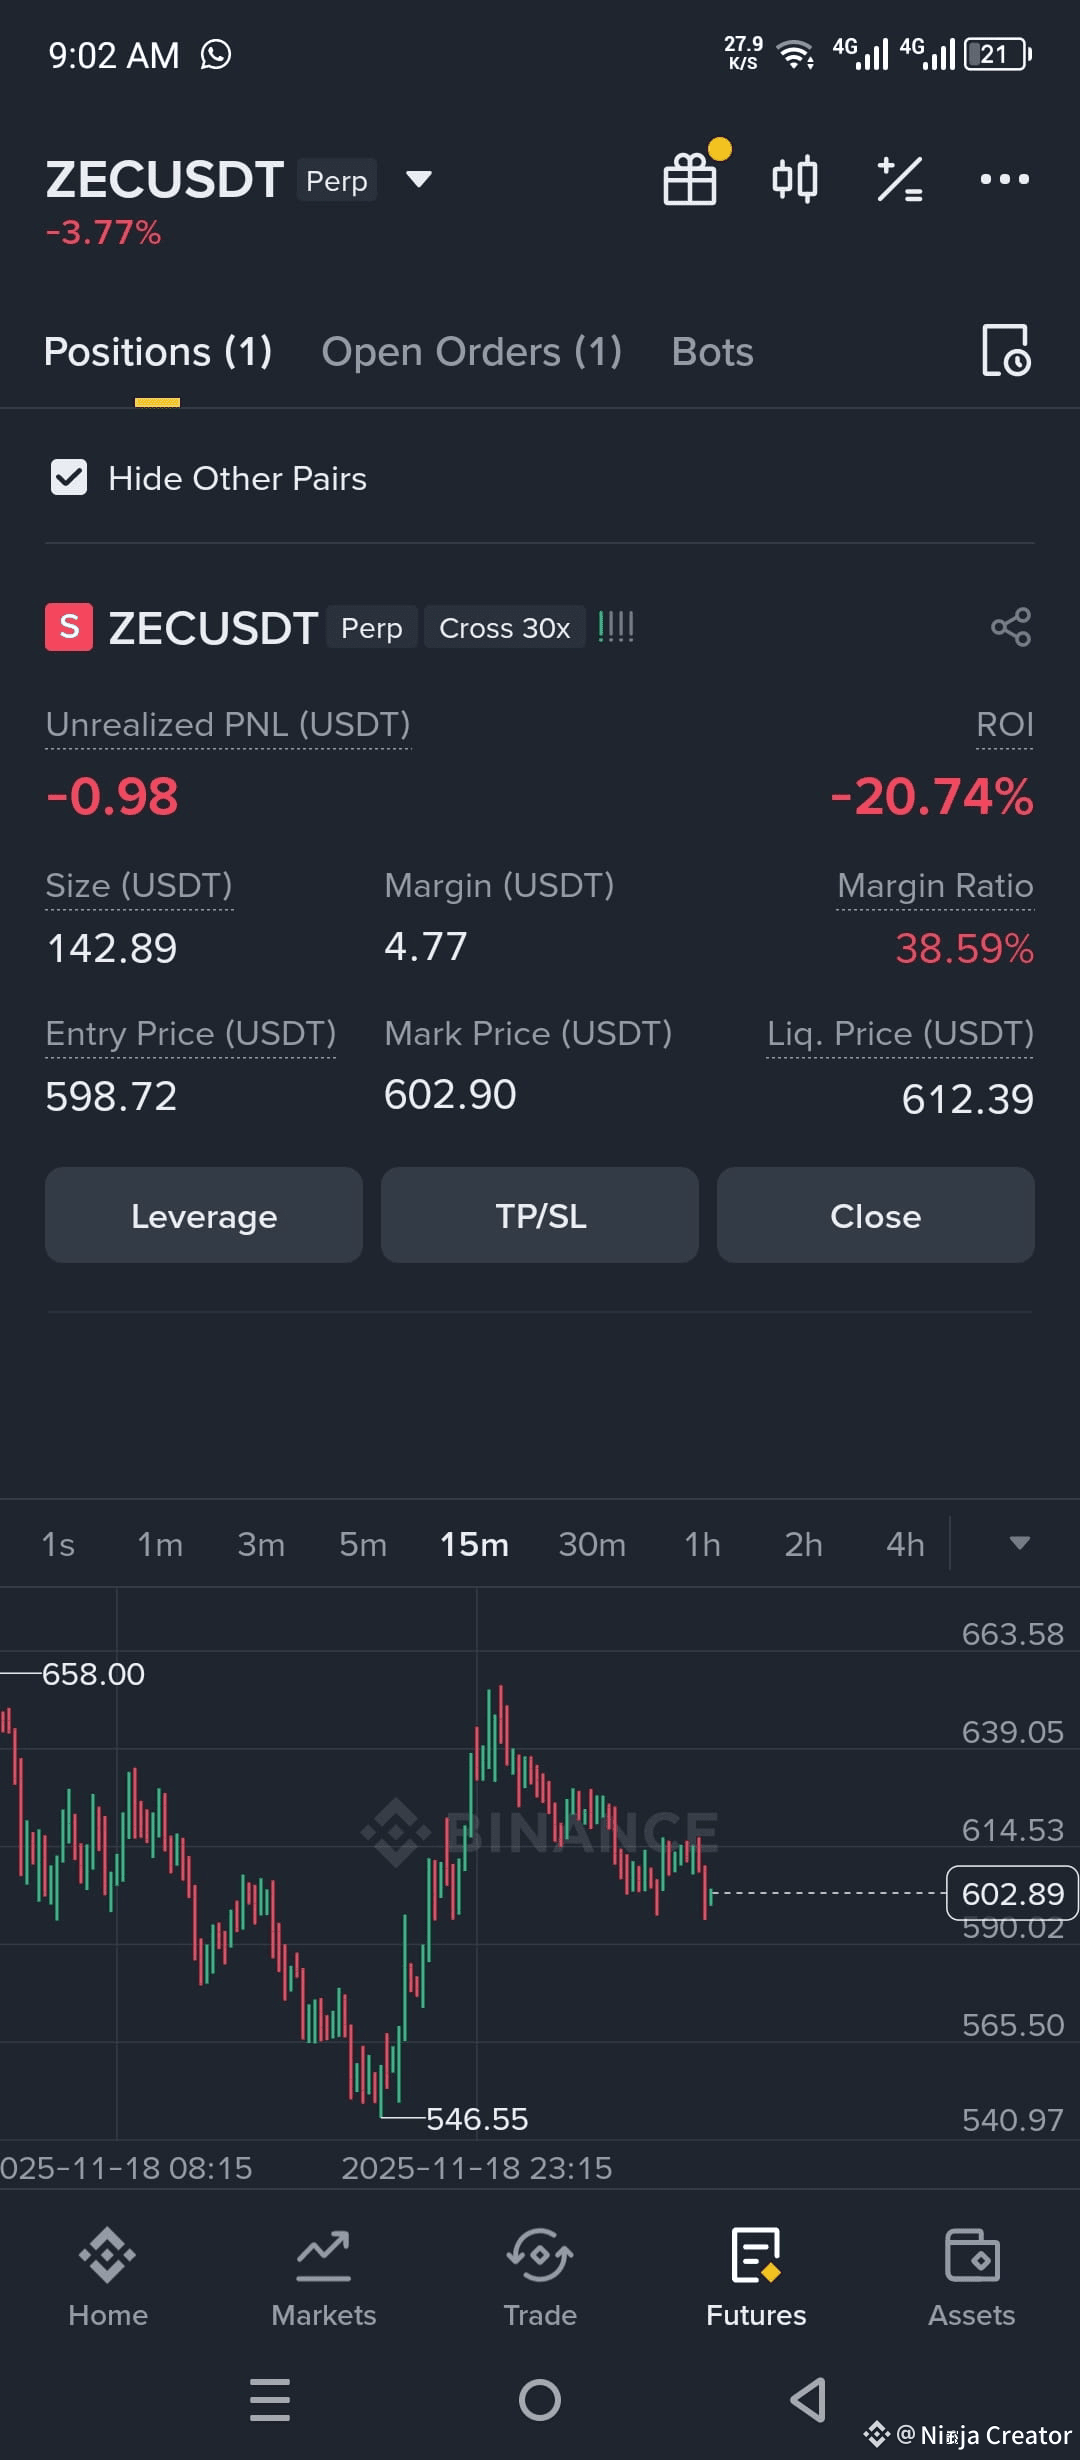Open the order history icon
The height and width of the screenshot is (2460, 1080).
tap(1006, 351)
